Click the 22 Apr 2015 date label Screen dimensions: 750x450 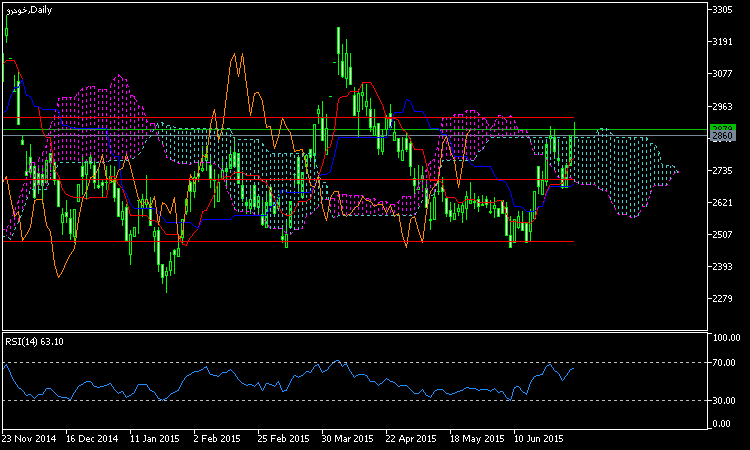tap(411, 439)
